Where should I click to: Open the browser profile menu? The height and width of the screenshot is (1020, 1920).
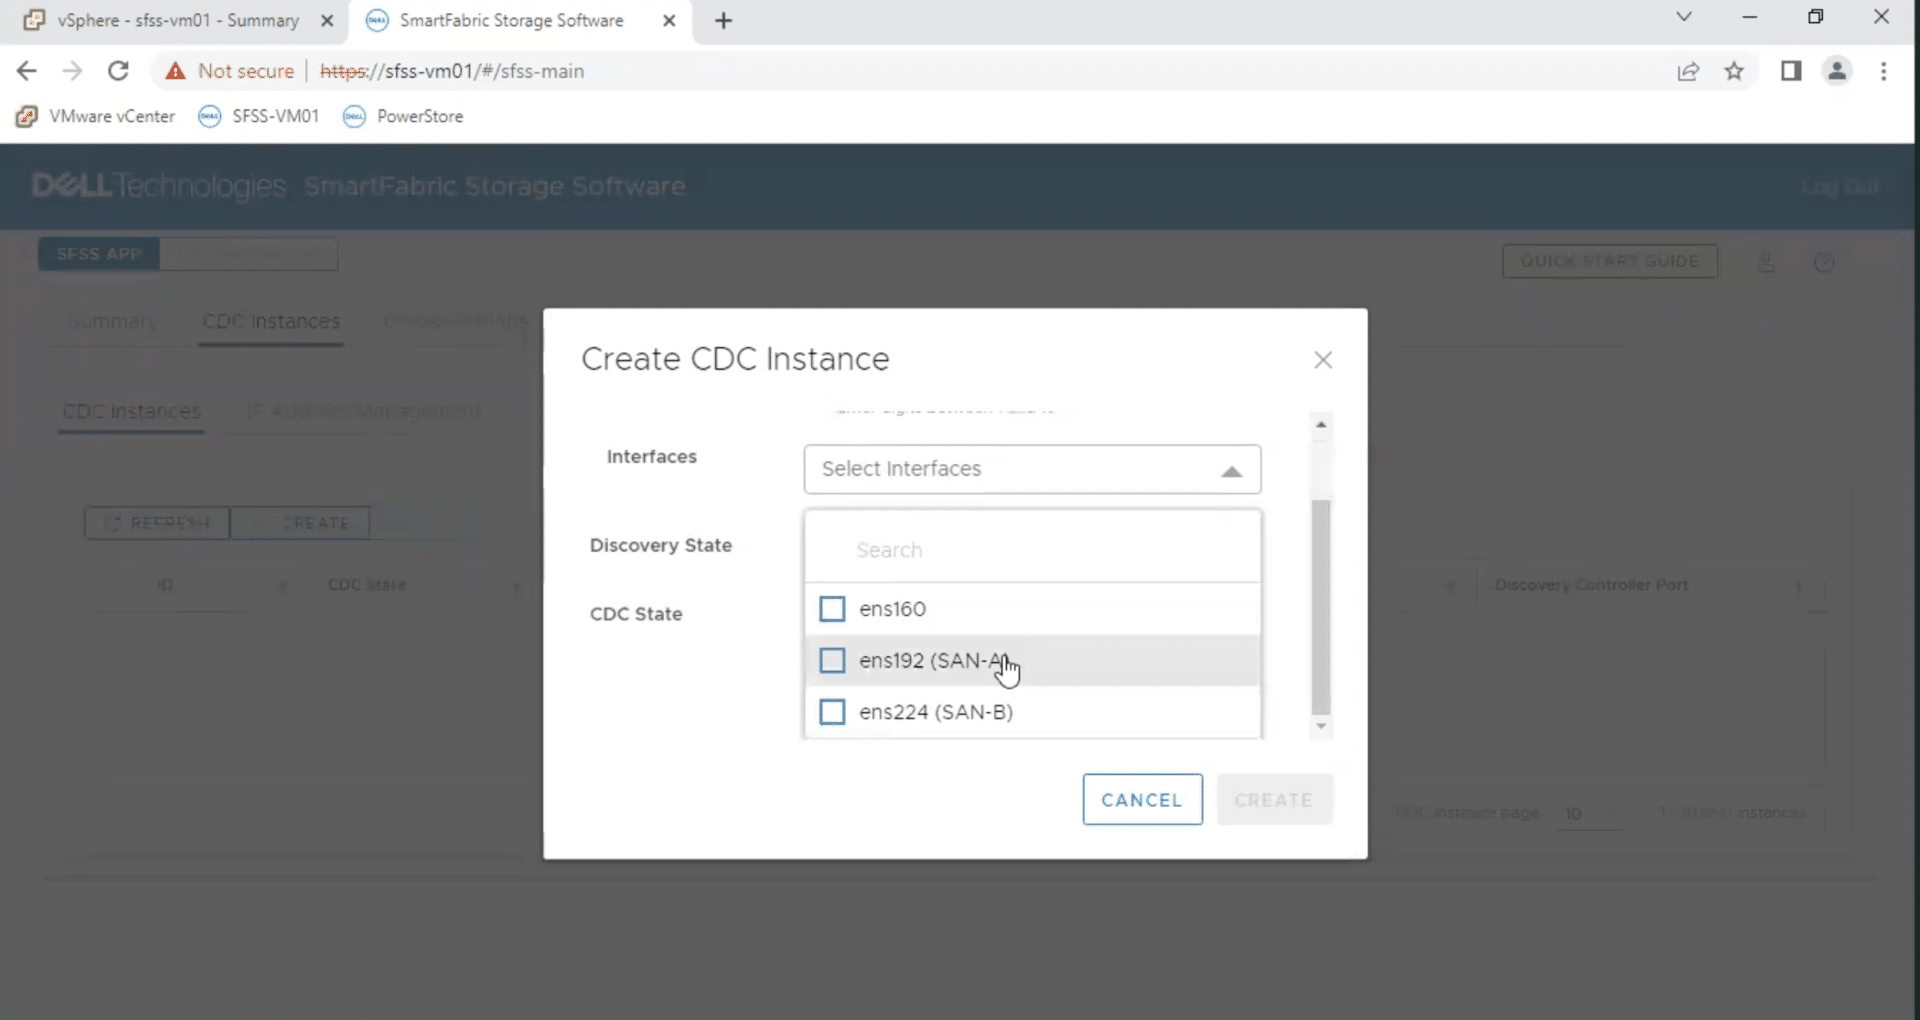tap(1837, 71)
